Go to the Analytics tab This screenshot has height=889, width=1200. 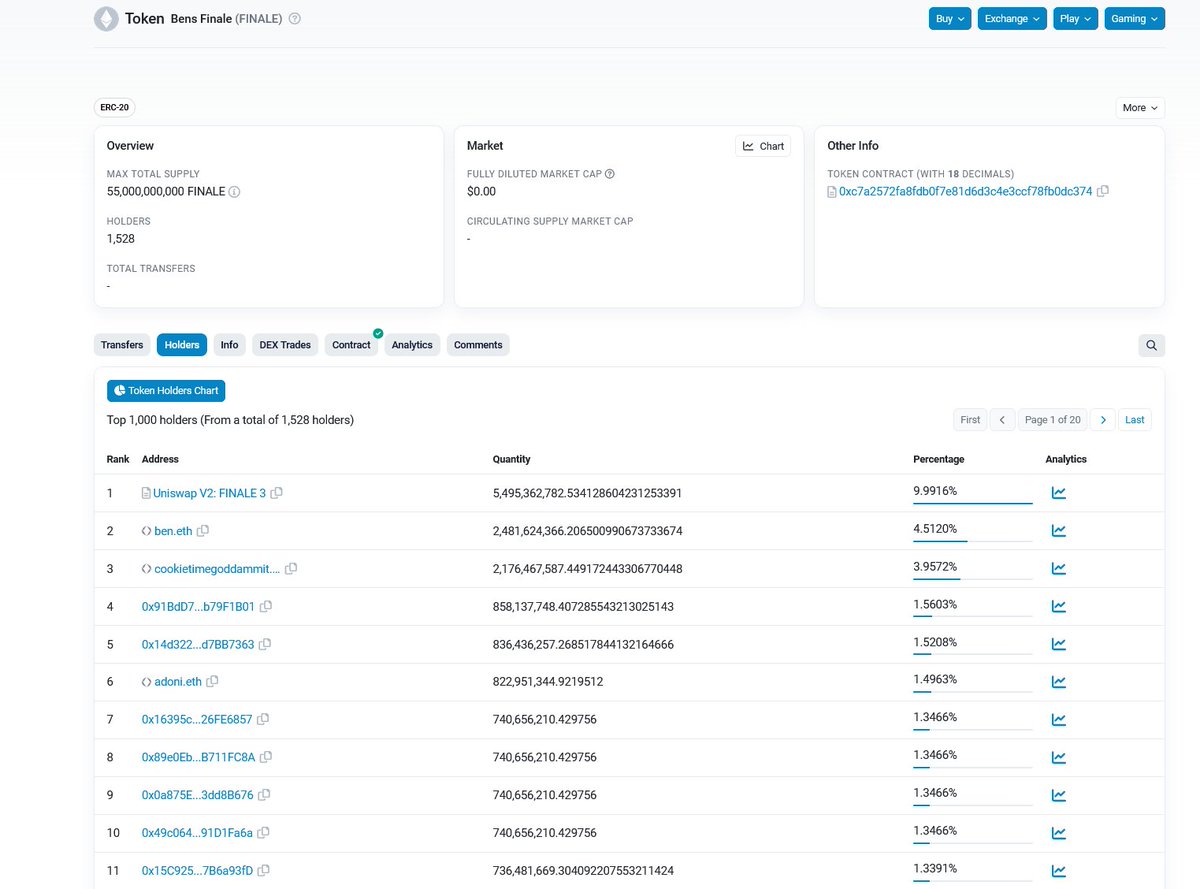pos(412,345)
